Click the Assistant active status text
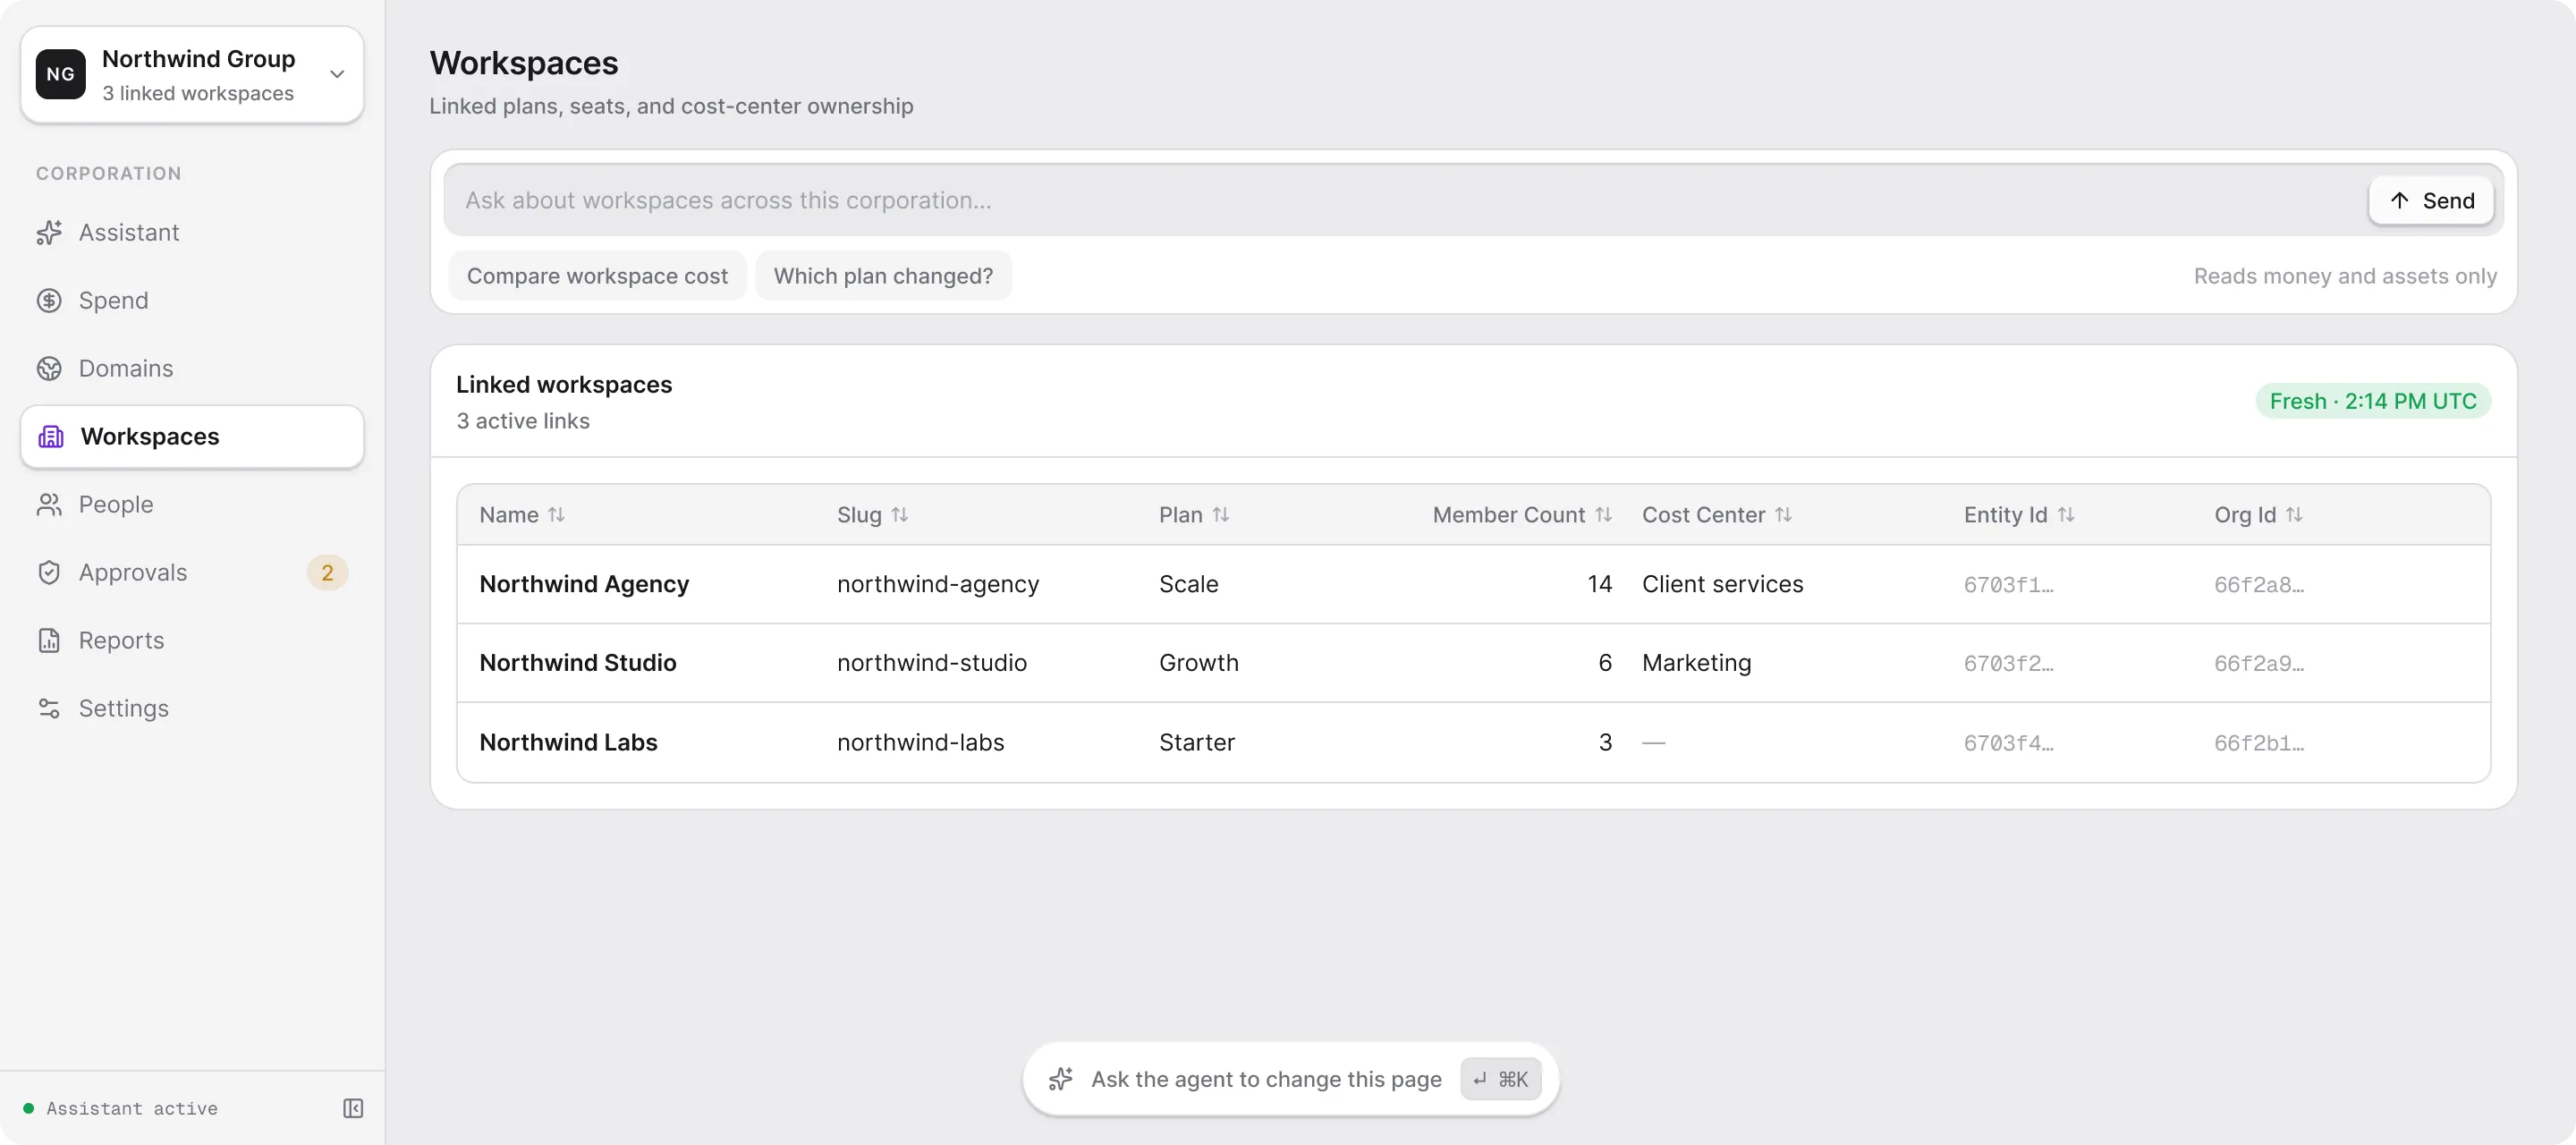This screenshot has height=1145, width=2576. click(132, 1108)
